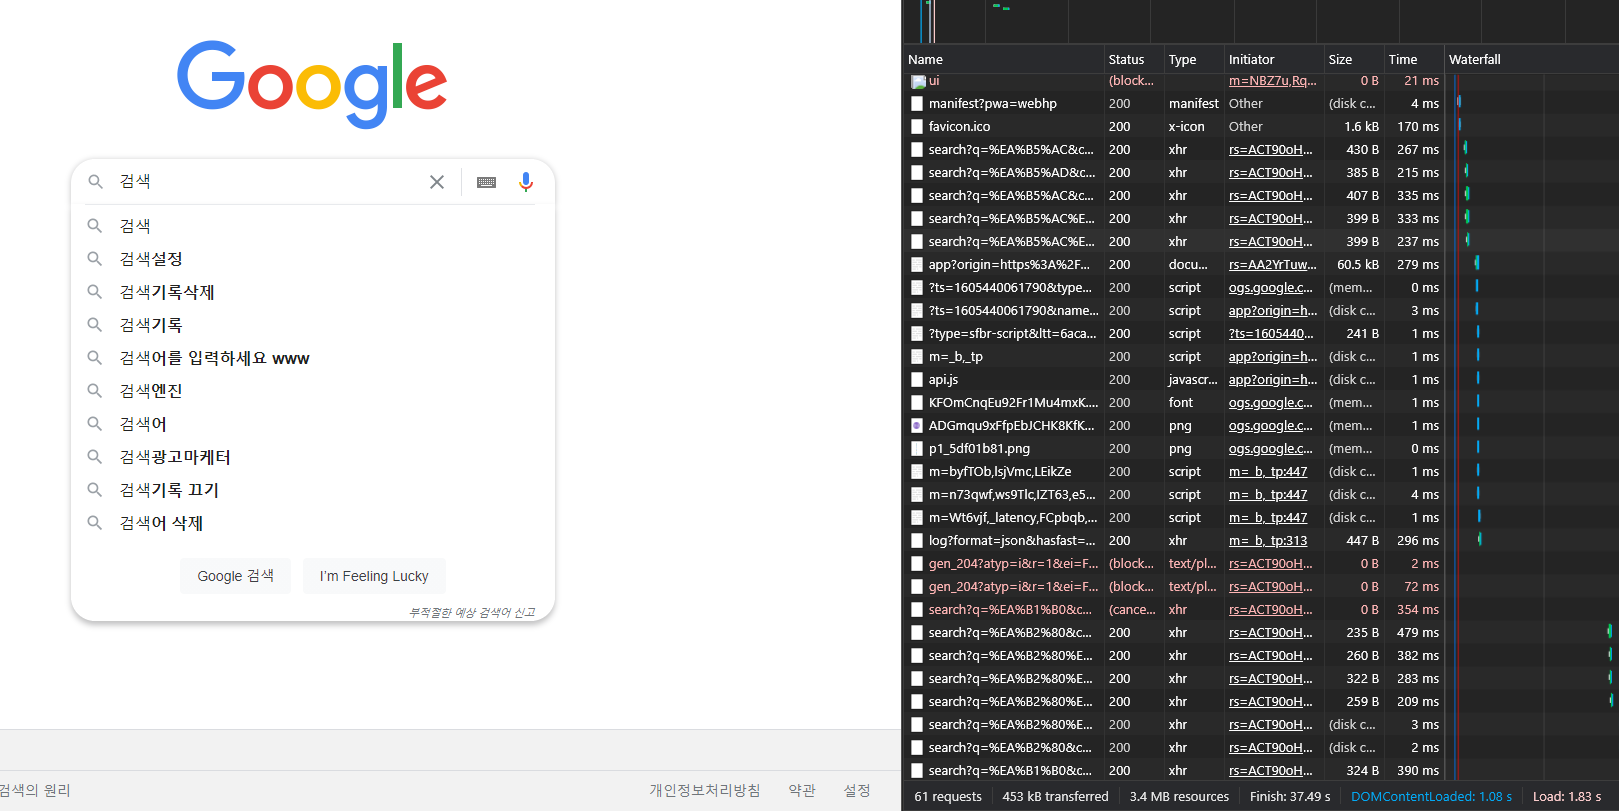Screen dimensions: 1619x811
Task: Sort network requests by Initiator column
Action: (1274, 59)
